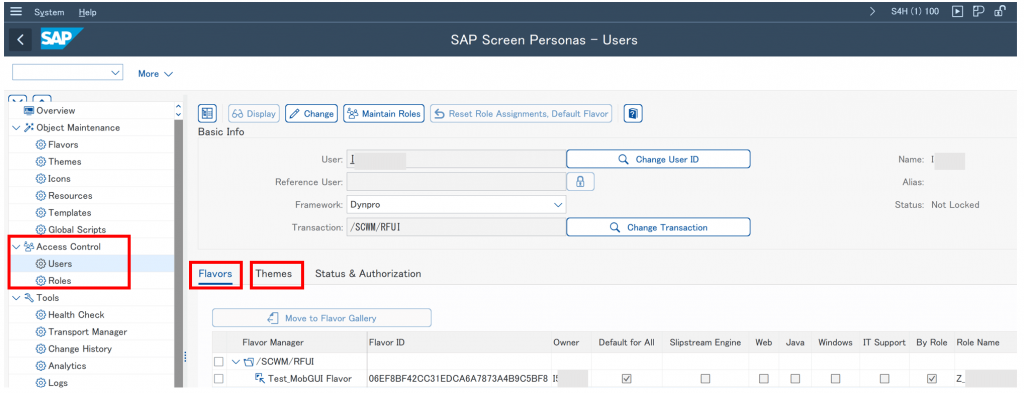1024x393 pixels.
Task: Toggle Default for All checkbox for Test_MobGUI
Action: click(626, 379)
